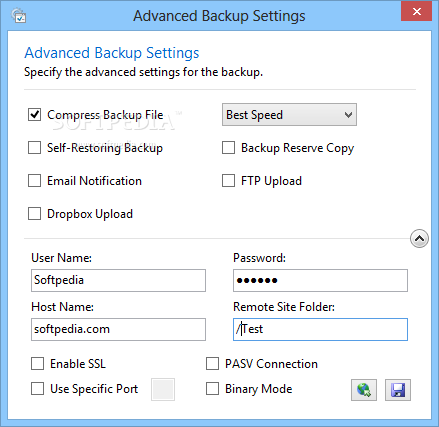
Task: Click the Host Name field with softpedia.com
Action: [x=118, y=329]
